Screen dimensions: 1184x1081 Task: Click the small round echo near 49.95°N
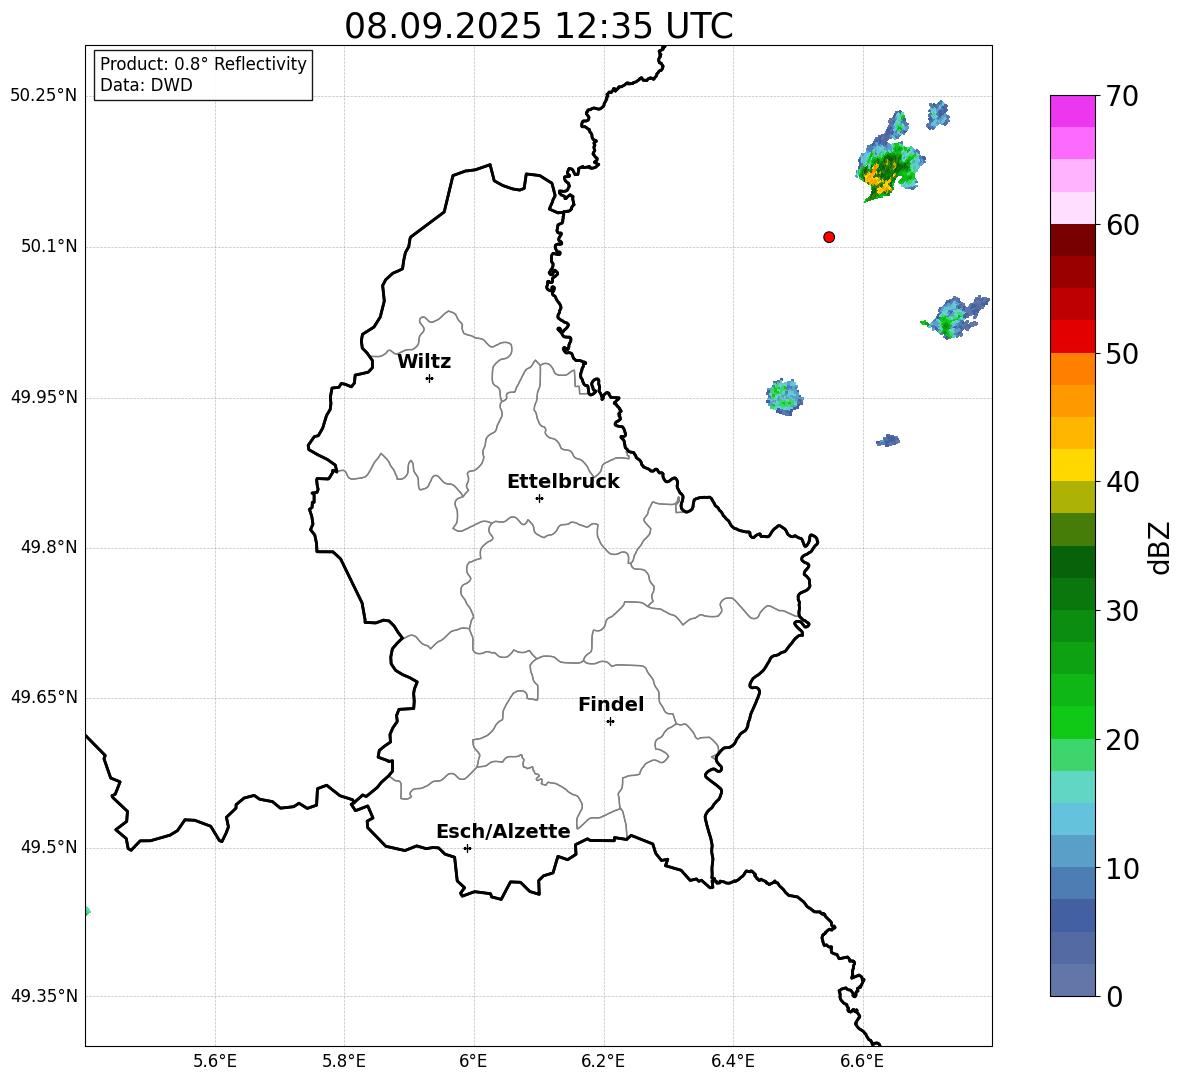coord(785,396)
